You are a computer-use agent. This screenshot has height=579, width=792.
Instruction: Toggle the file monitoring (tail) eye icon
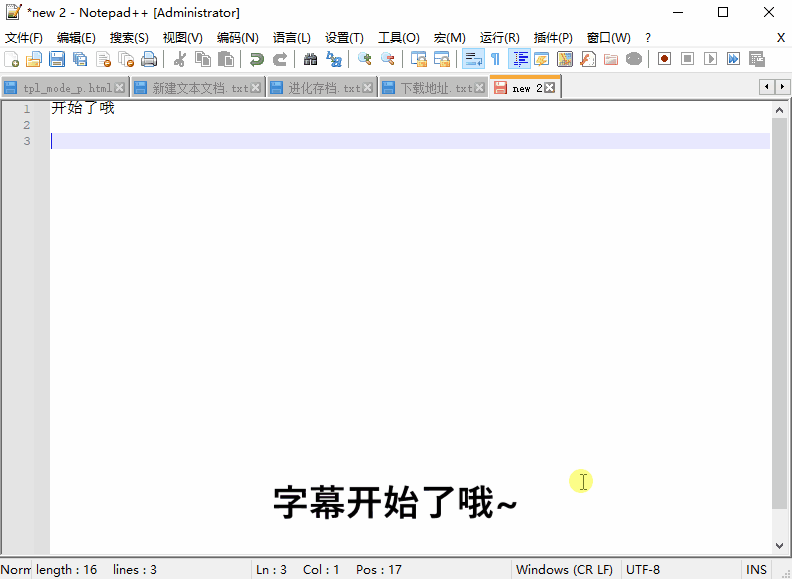point(634,59)
